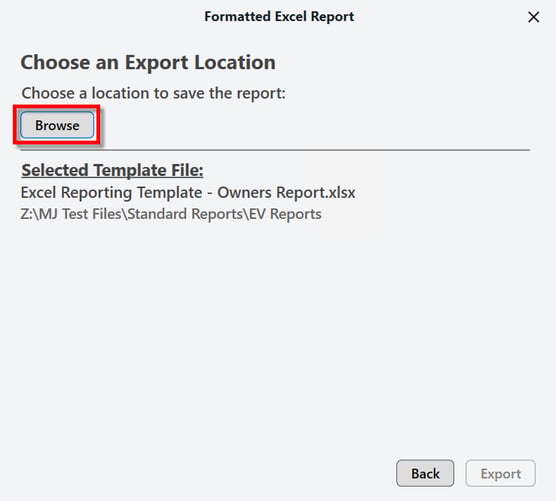Go Back to the previous step
Viewport: 556px width, 501px height.
425,473
